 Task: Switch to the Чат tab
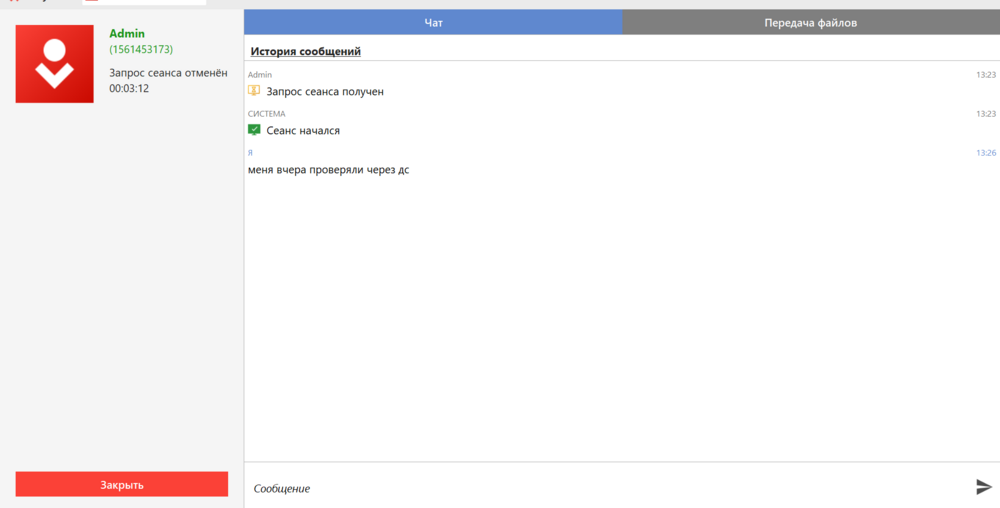pyautogui.click(x=433, y=23)
